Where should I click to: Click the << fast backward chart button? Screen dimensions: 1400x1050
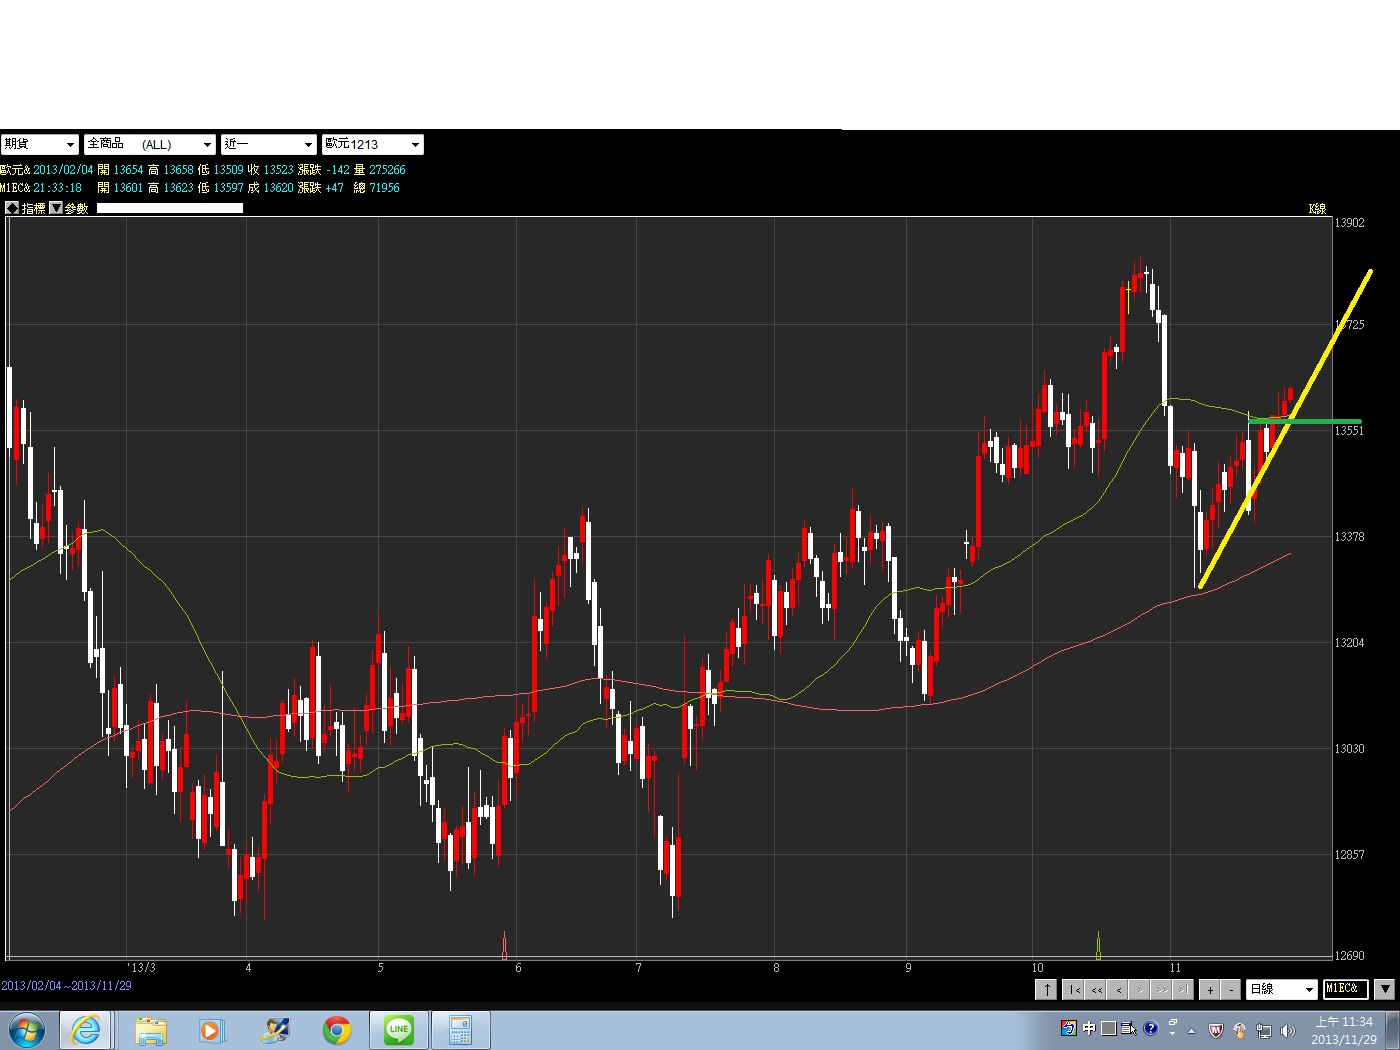tap(1096, 989)
